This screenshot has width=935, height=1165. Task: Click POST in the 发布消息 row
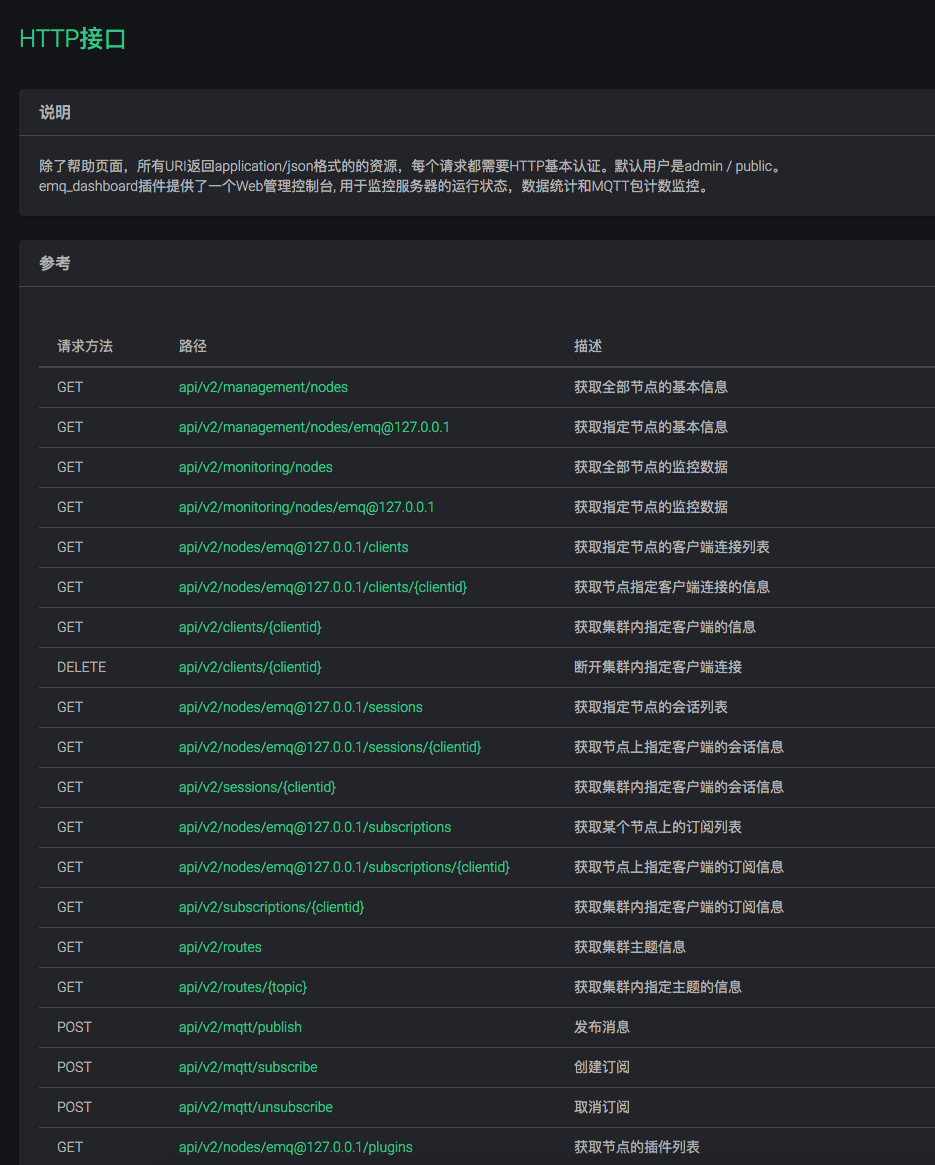coord(74,1028)
